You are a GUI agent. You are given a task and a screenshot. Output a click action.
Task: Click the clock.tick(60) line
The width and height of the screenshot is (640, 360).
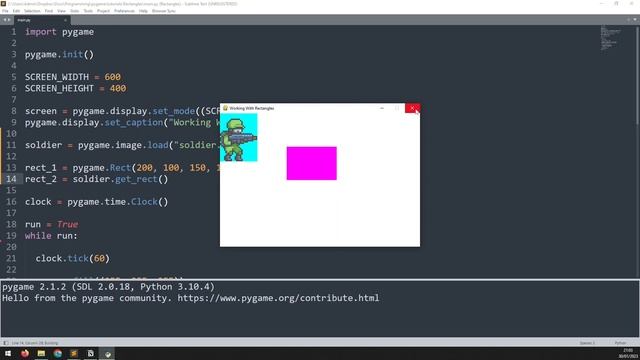tap(73, 258)
